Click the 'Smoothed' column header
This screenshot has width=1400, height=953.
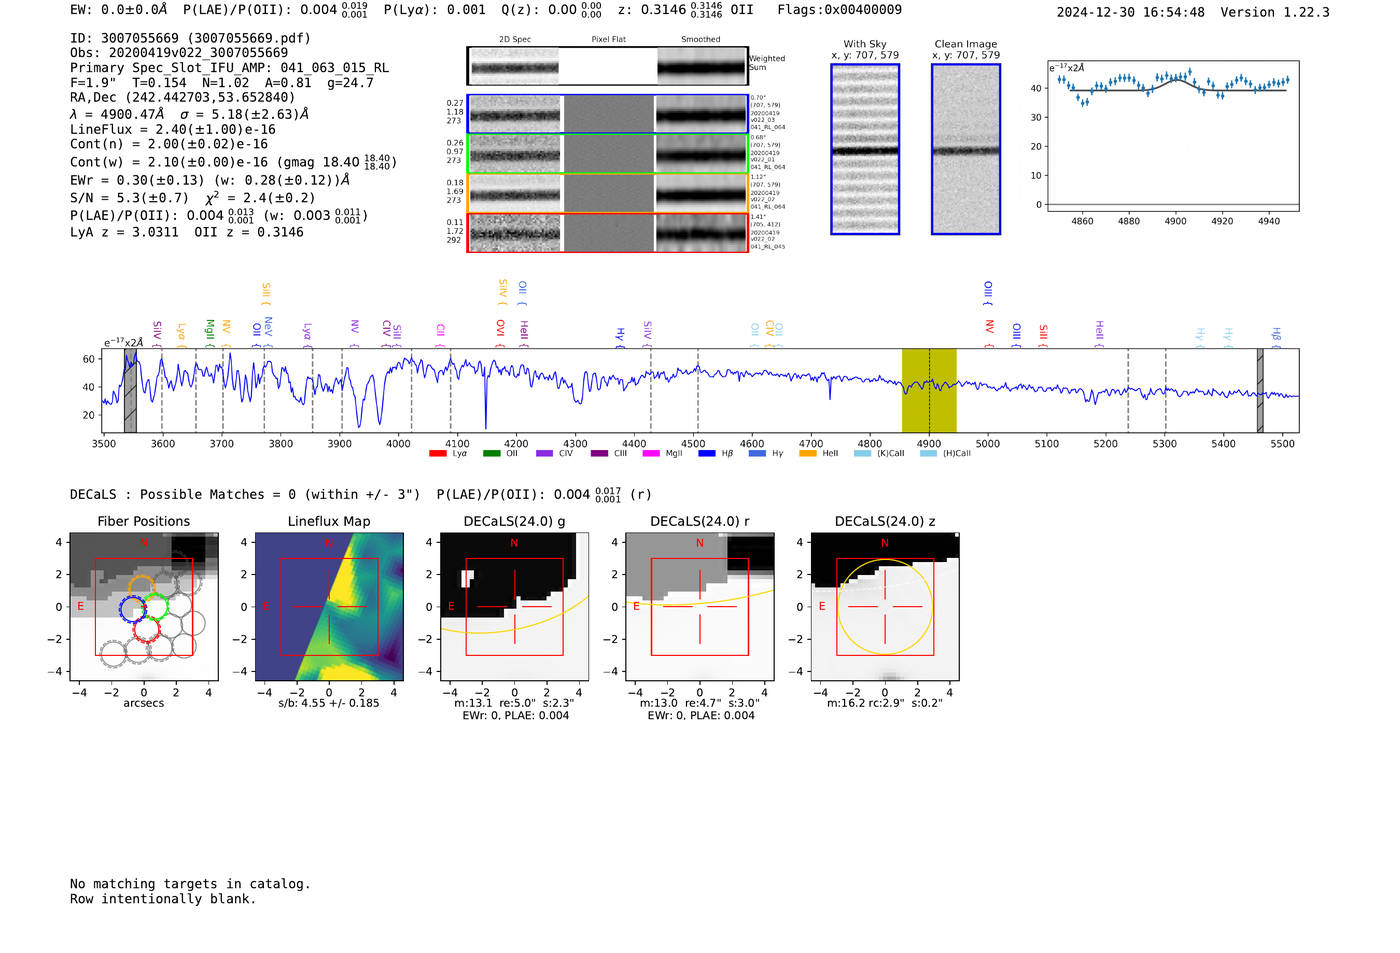(x=701, y=40)
